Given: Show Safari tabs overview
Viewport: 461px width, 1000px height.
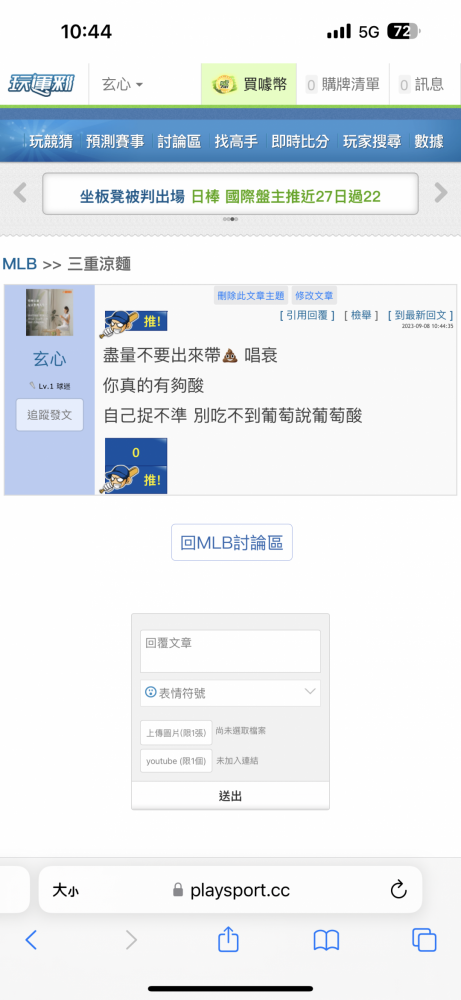Looking at the screenshot, I should point(424,940).
